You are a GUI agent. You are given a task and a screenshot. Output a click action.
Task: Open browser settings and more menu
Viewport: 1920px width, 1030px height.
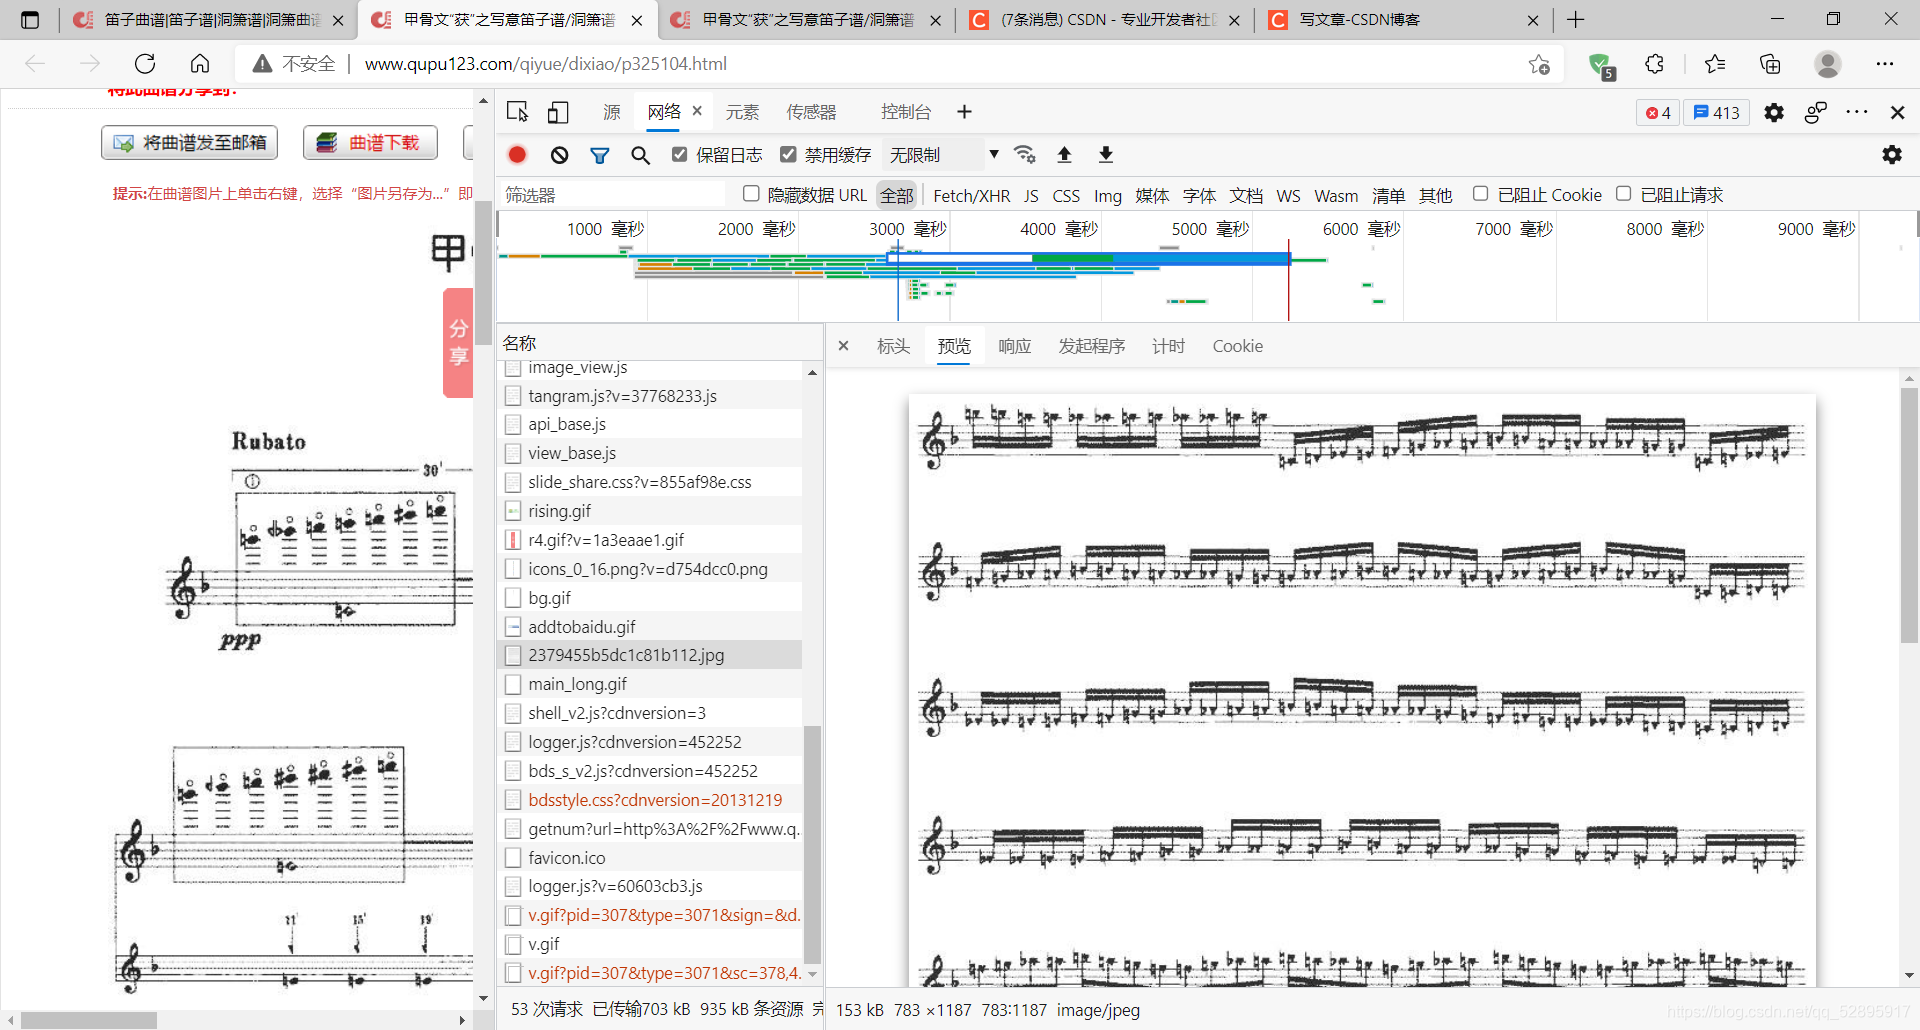coord(1885,64)
